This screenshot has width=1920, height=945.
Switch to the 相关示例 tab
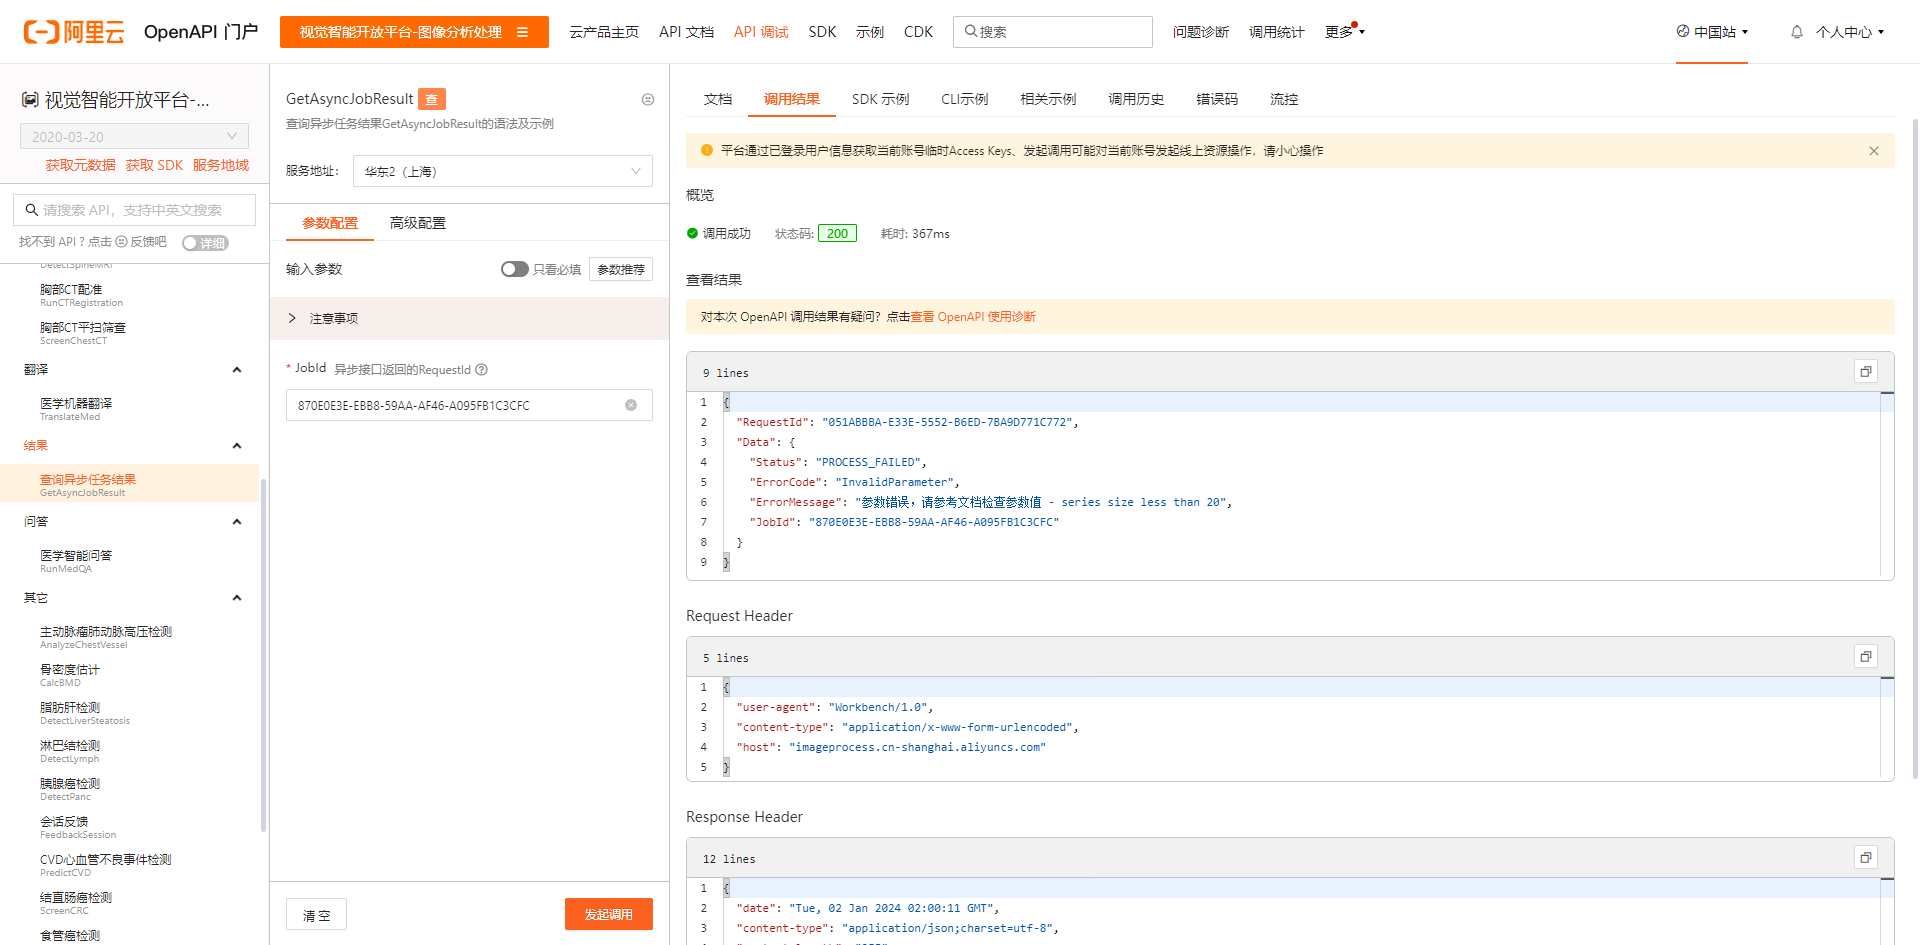1048,99
